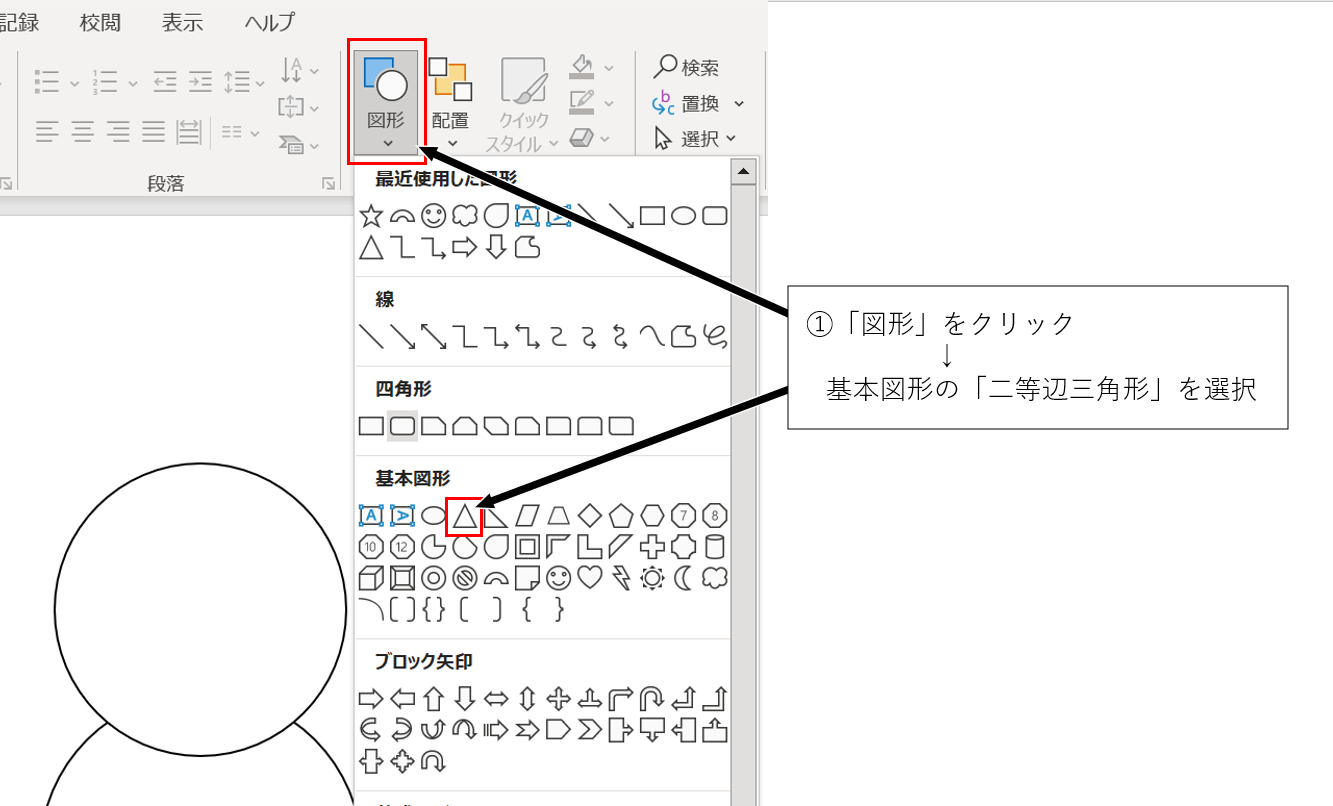Choose the left block arrow in ブロック矢印
This screenshot has width=1333, height=806.
point(402,698)
